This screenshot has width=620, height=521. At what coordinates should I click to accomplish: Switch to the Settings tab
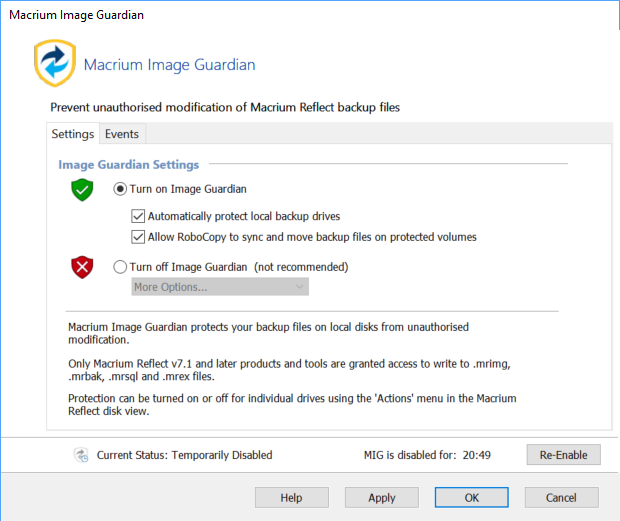[73, 134]
